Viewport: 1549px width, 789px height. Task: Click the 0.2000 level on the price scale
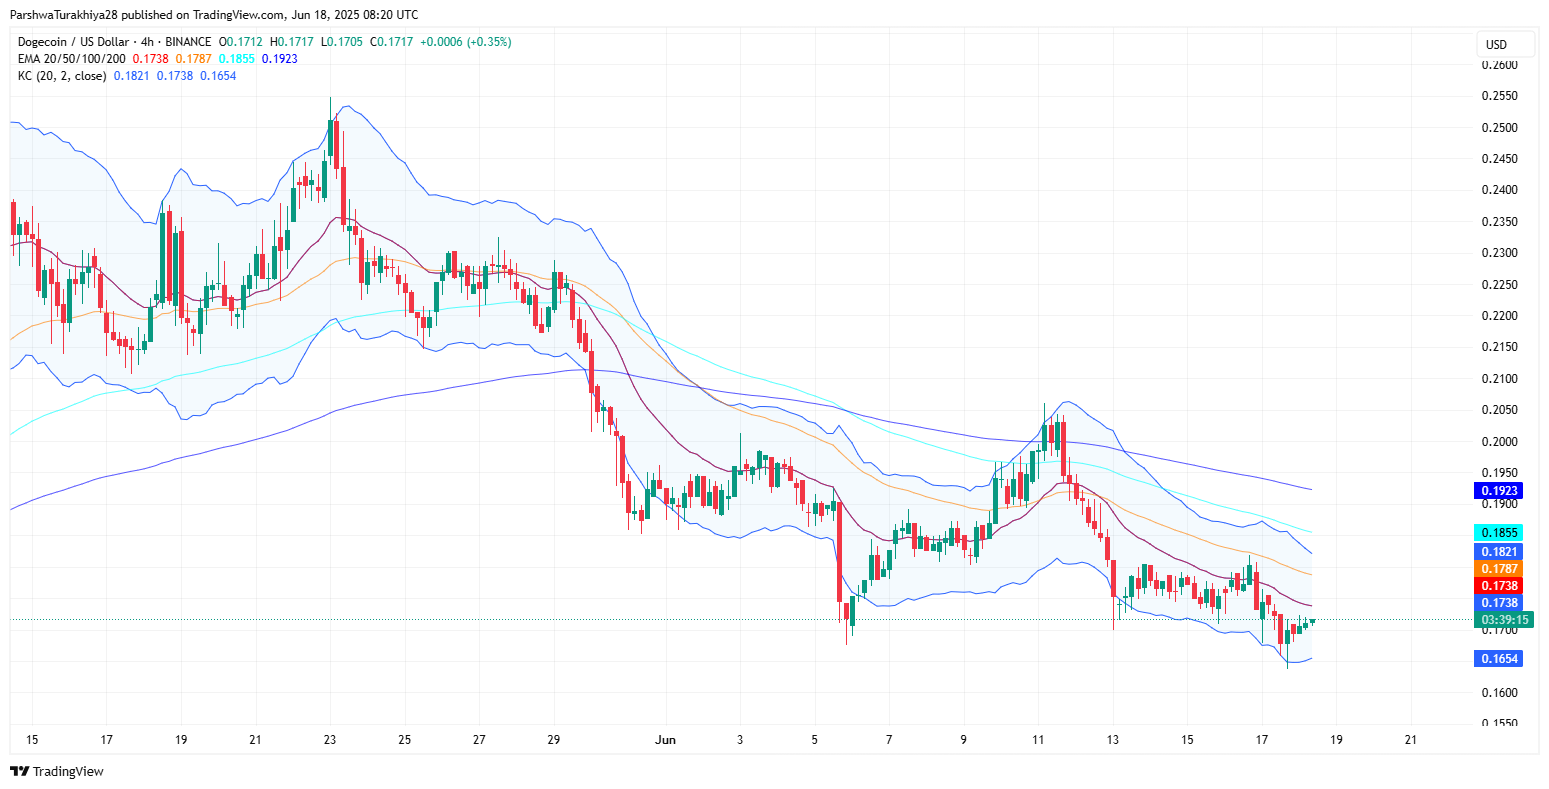click(x=1498, y=442)
